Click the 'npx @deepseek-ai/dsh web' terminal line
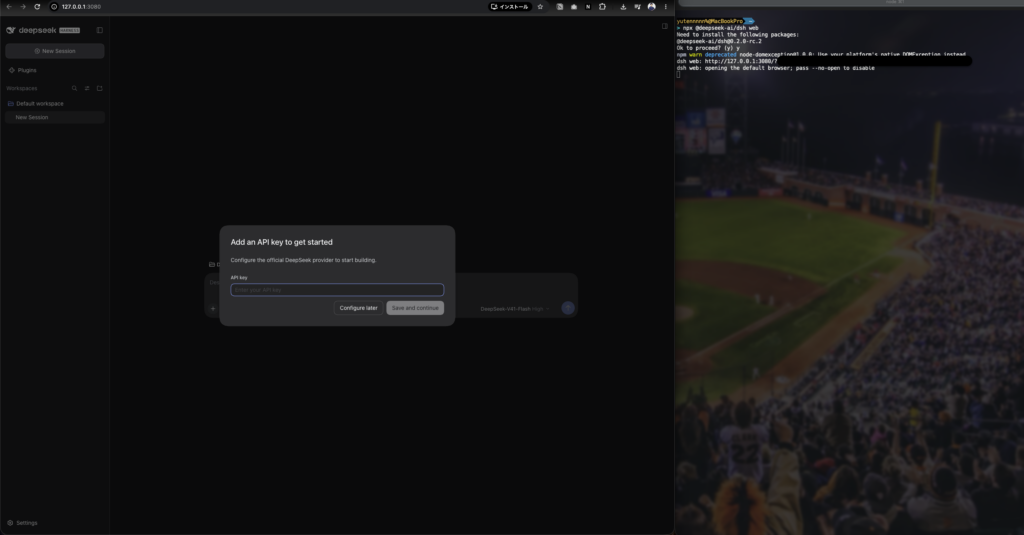The image size is (1024, 535). 721,28
